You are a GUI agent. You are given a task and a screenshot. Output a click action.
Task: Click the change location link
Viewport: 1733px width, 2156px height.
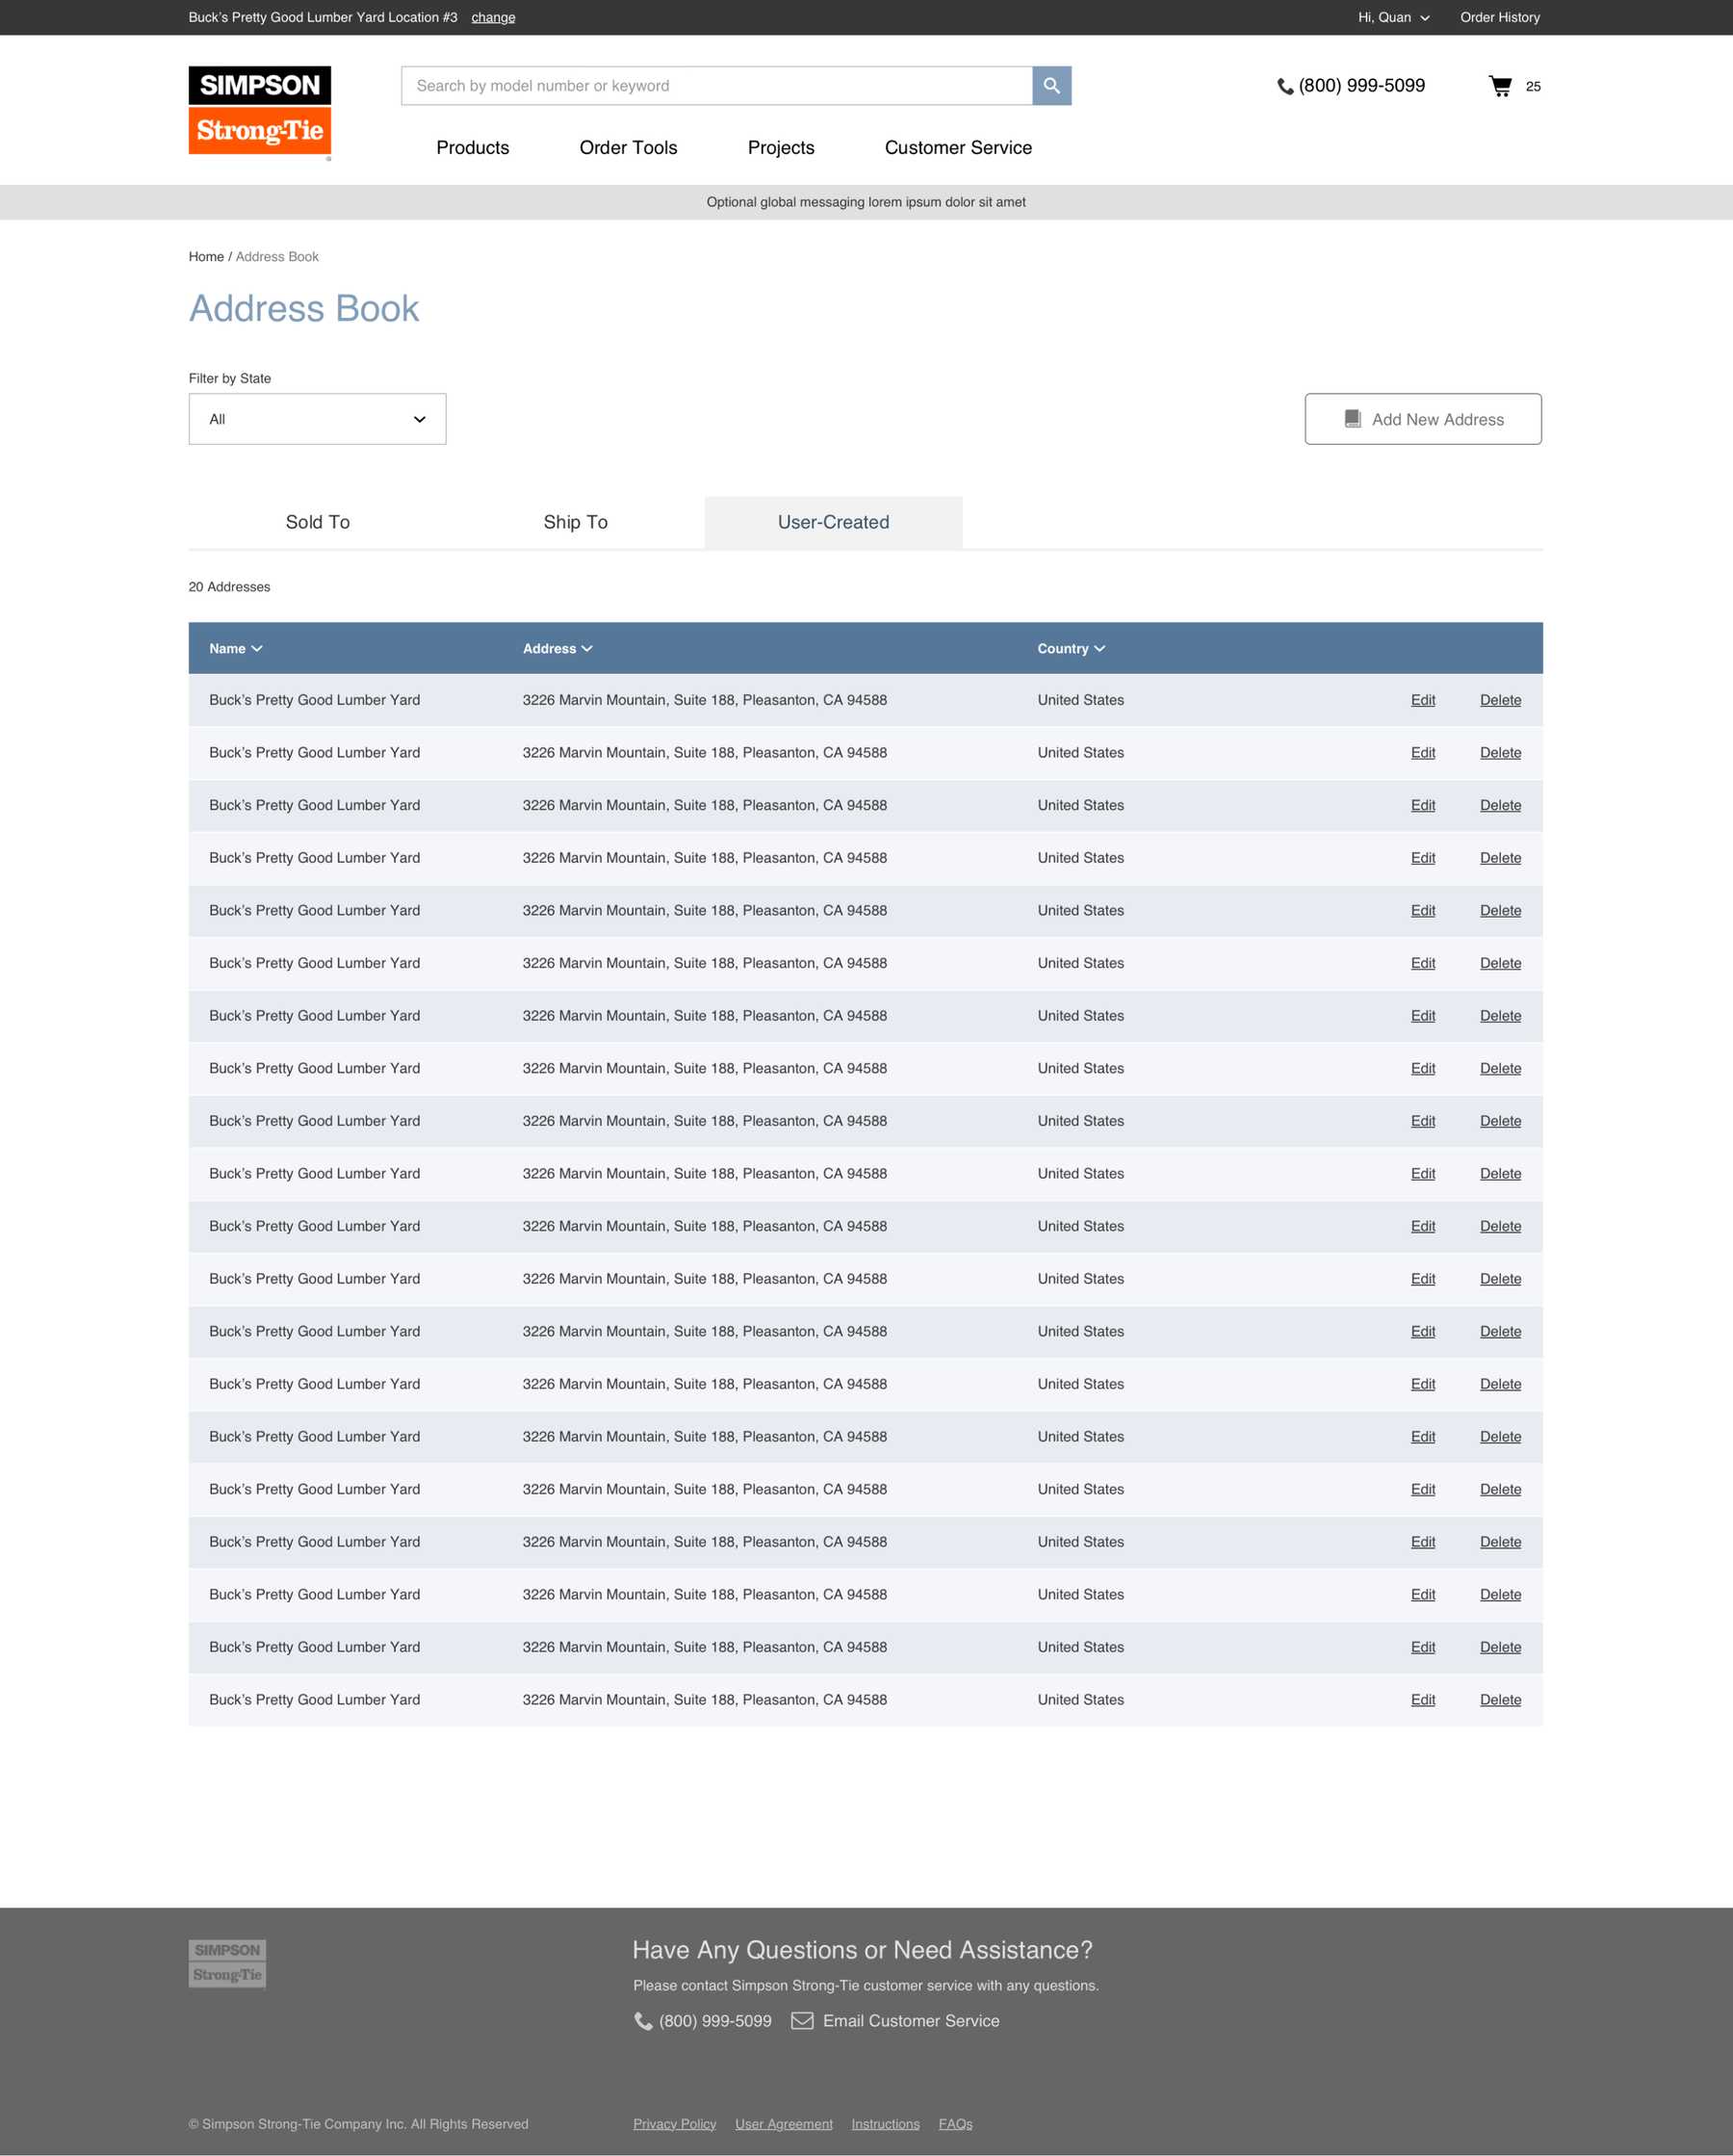493,18
